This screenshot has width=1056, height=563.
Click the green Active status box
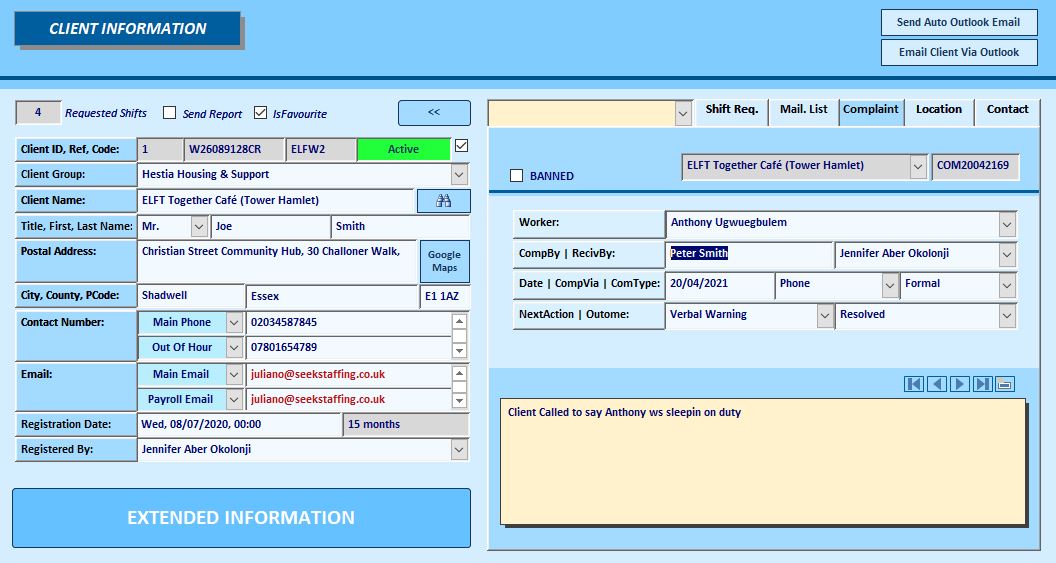[x=403, y=150]
